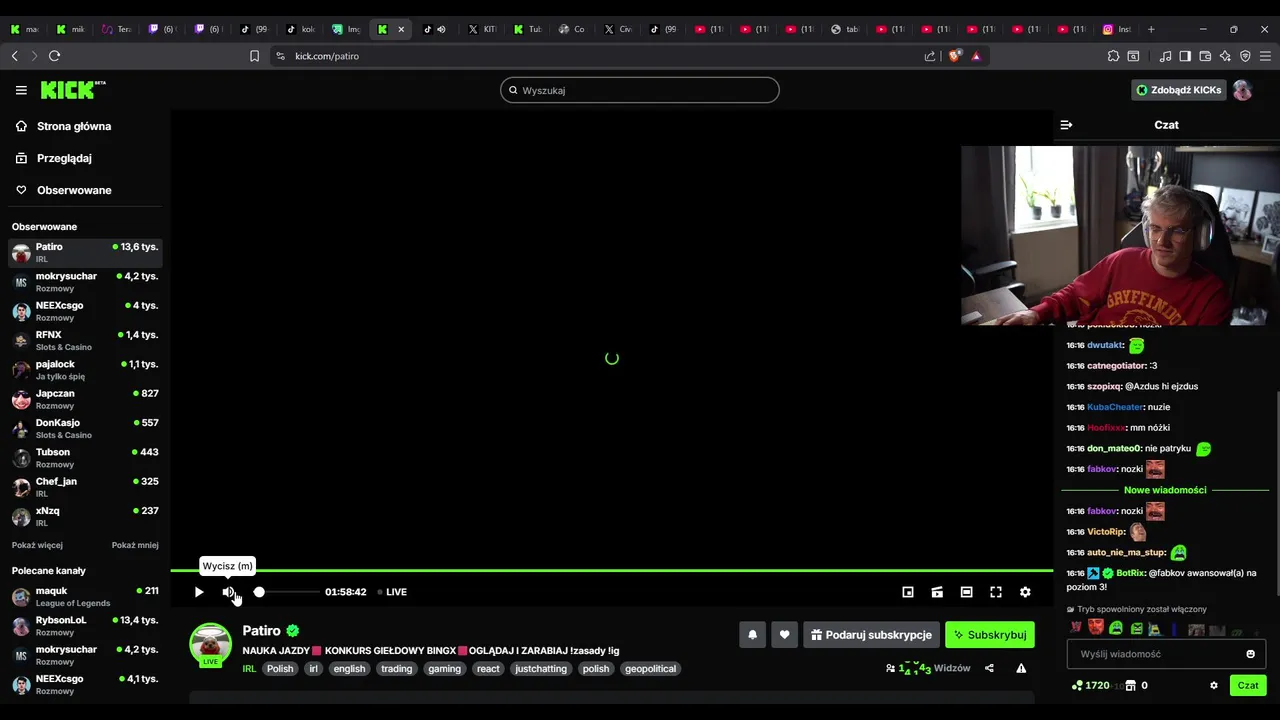Enter fullscreen mode in the player
1280x720 pixels.
click(996, 592)
